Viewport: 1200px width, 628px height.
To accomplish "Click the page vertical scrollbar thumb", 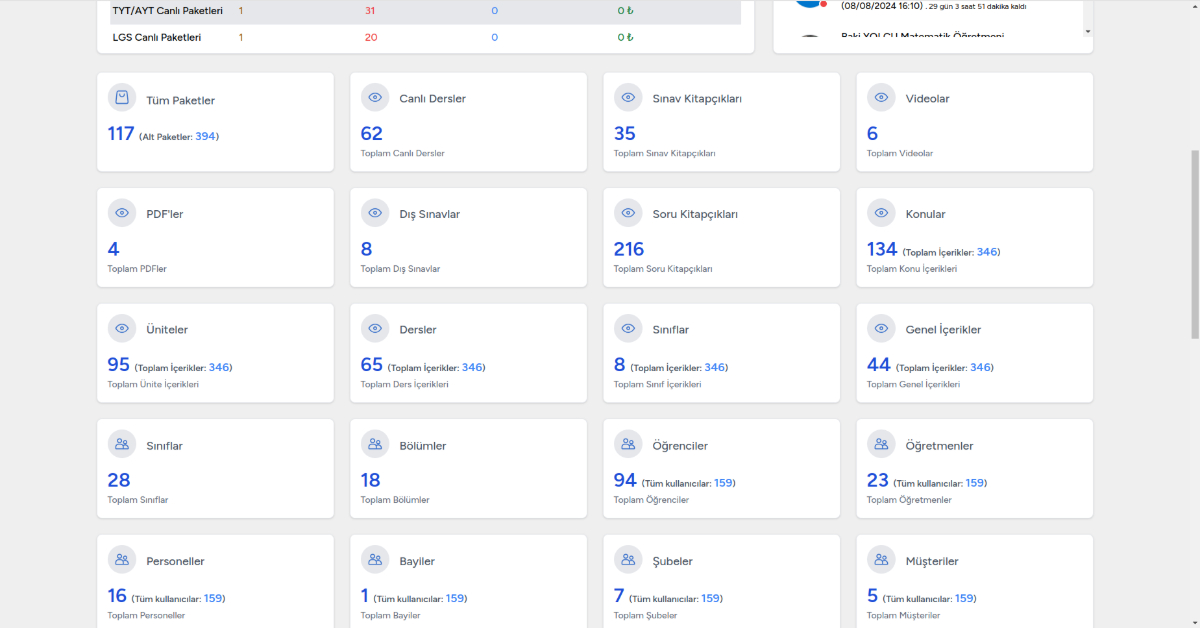I will [x=1194, y=245].
